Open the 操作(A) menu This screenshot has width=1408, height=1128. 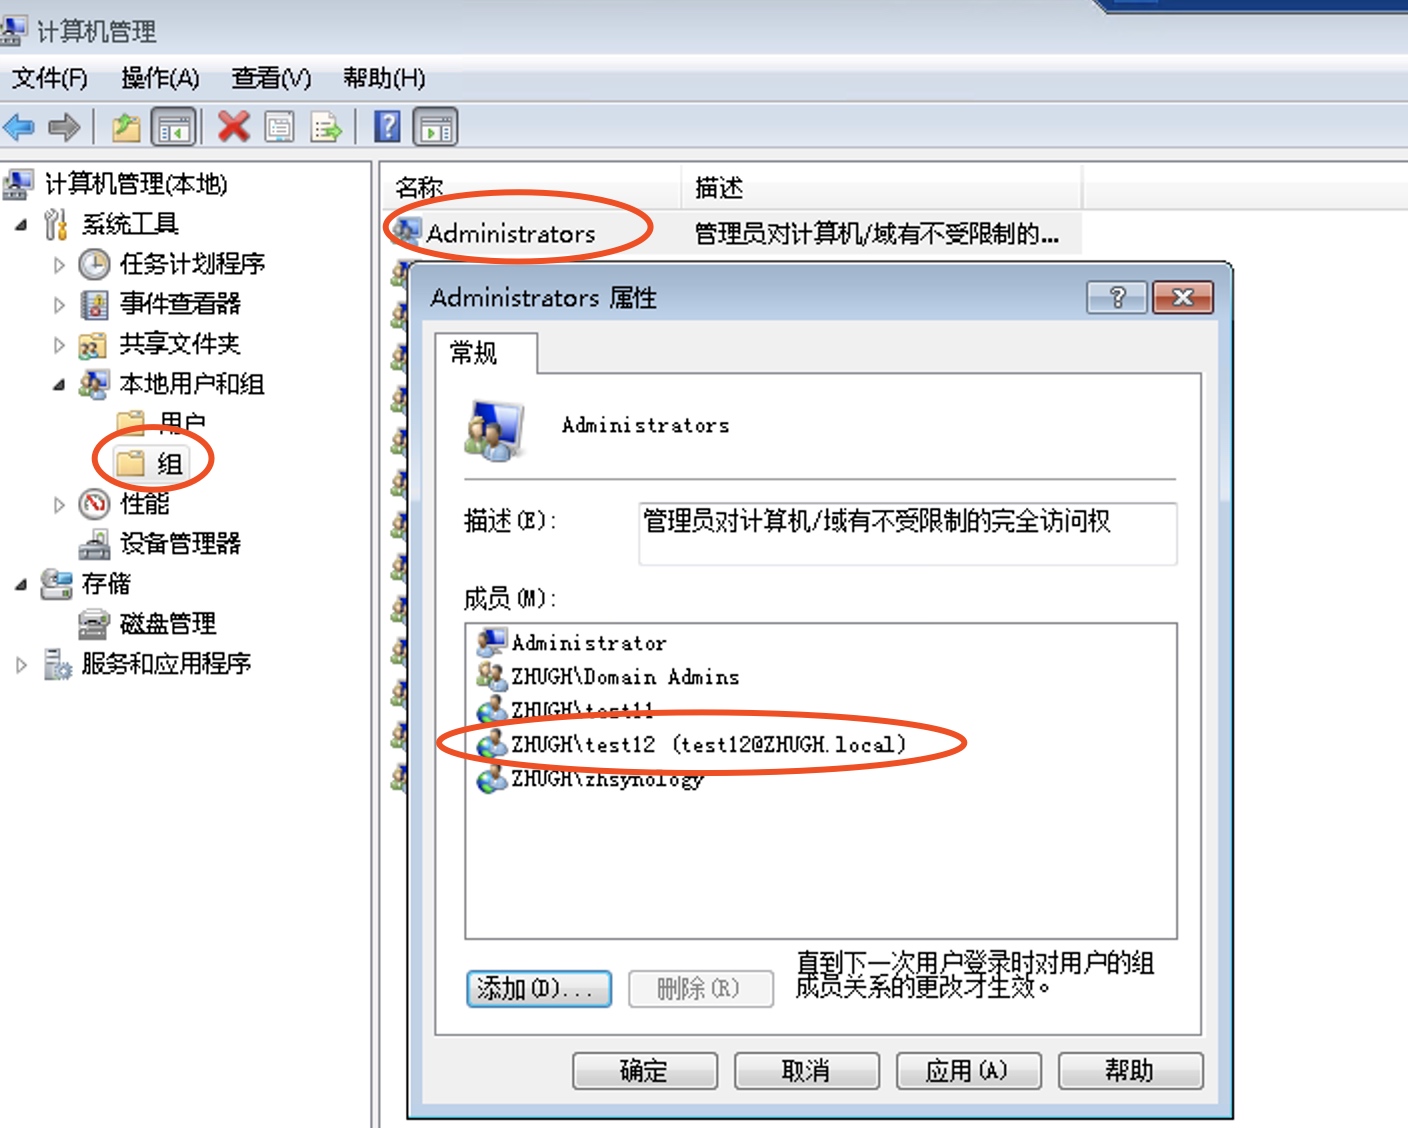[160, 78]
